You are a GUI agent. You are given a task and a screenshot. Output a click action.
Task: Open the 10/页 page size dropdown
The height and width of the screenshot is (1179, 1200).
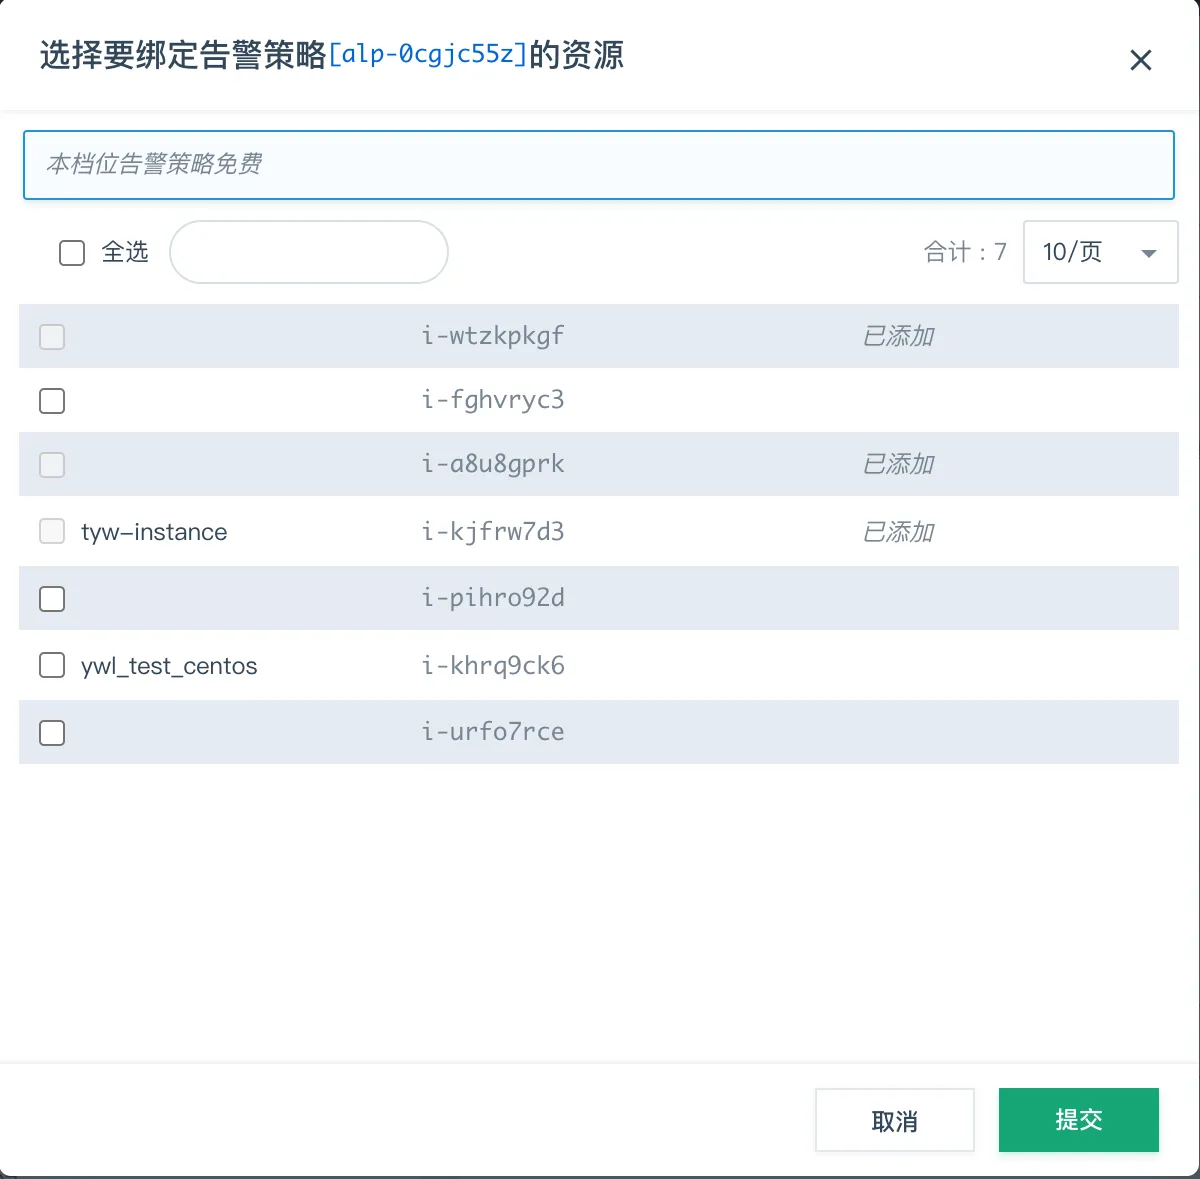click(x=1099, y=252)
